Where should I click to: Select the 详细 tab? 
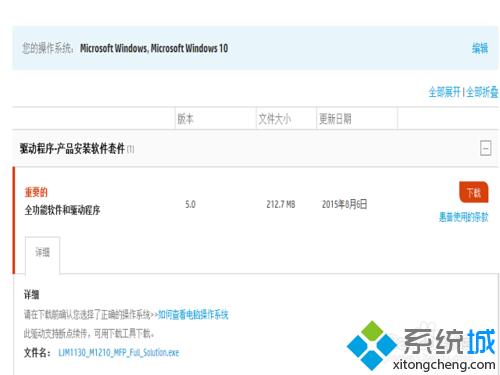pos(43,253)
